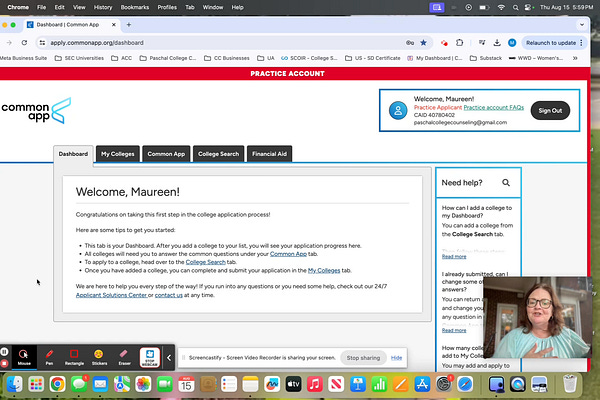The width and height of the screenshot is (600, 400).
Task: Open the Bookmarks menu in menu bar
Action: pos(135,7)
